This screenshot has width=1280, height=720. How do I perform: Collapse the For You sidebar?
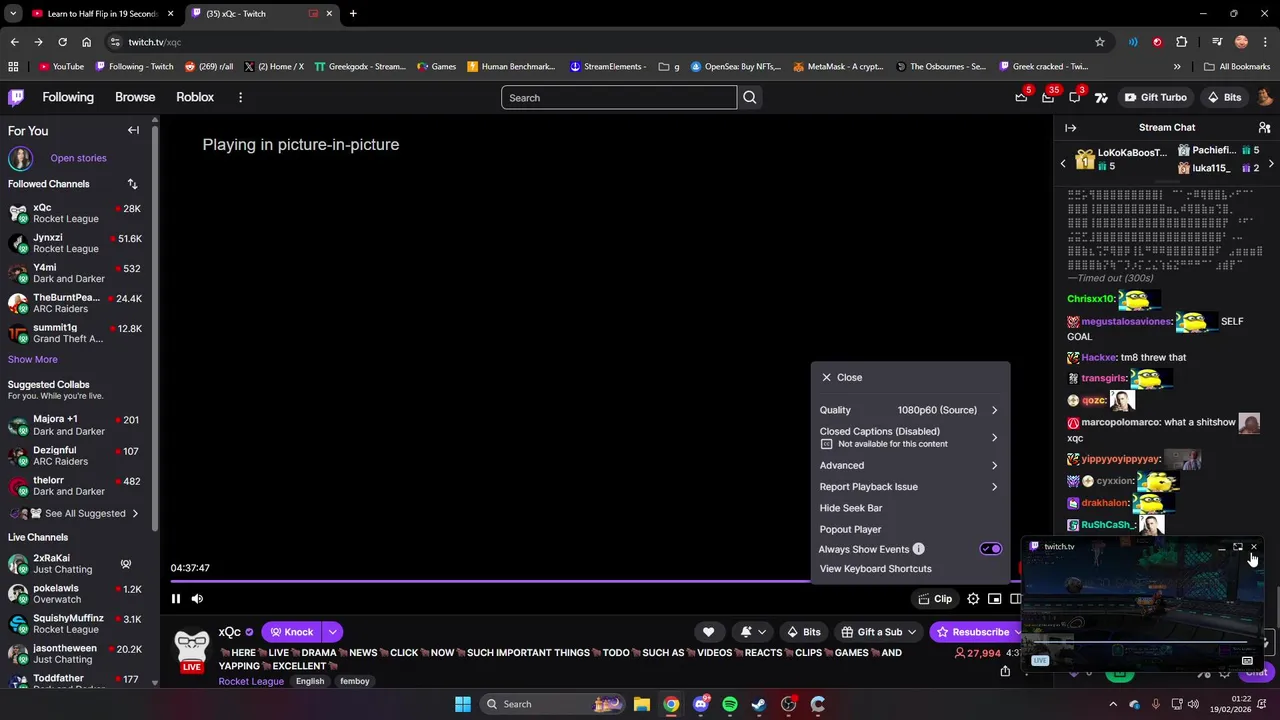click(133, 130)
